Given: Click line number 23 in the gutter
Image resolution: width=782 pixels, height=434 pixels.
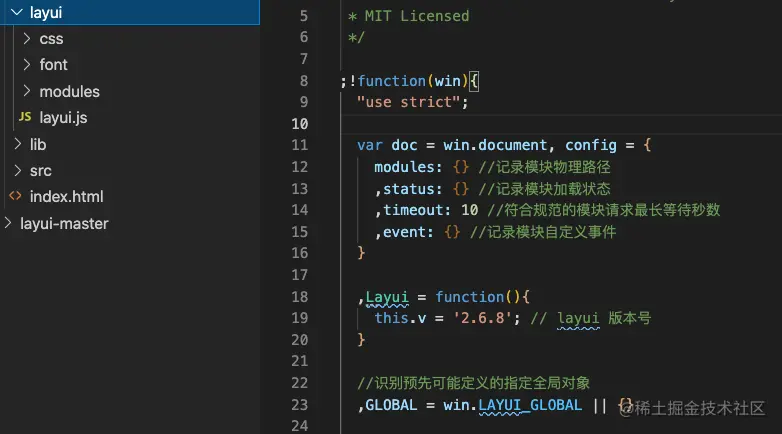Looking at the screenshot, I should tap(300, 405).
